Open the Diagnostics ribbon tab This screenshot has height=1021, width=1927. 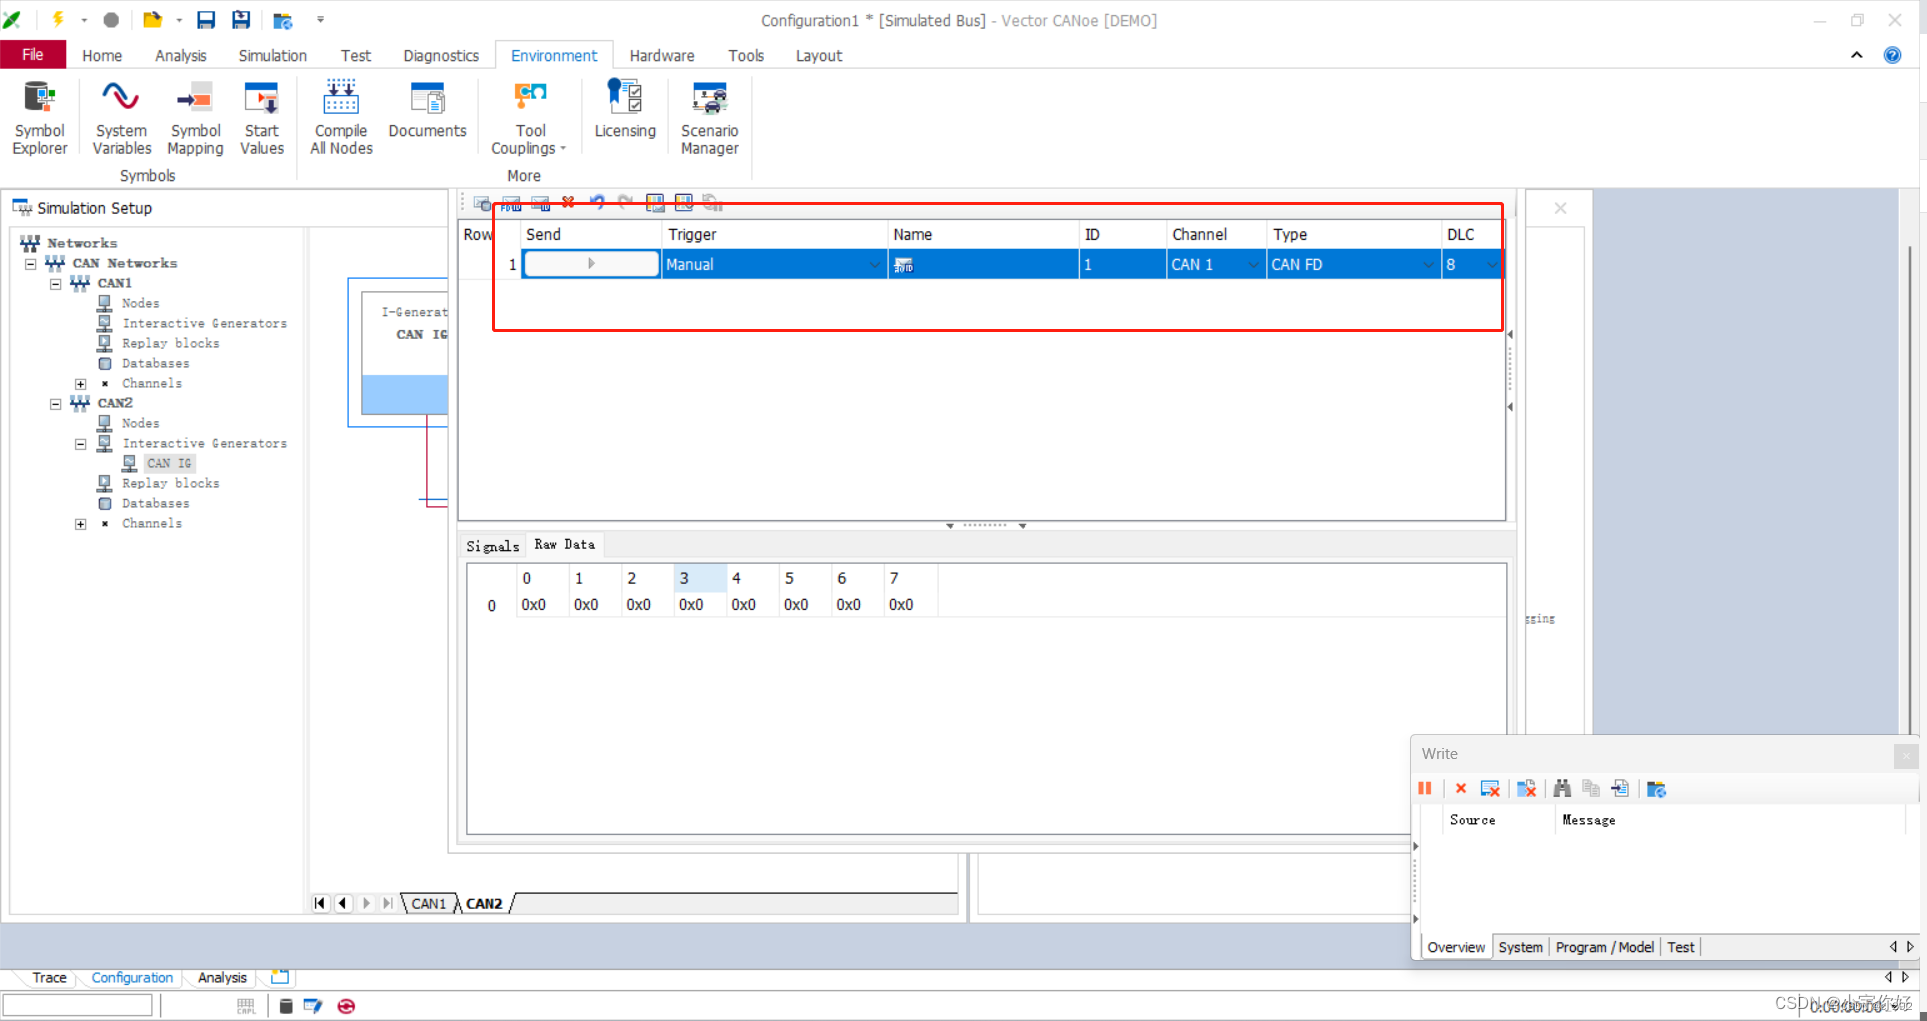(441, 56)
